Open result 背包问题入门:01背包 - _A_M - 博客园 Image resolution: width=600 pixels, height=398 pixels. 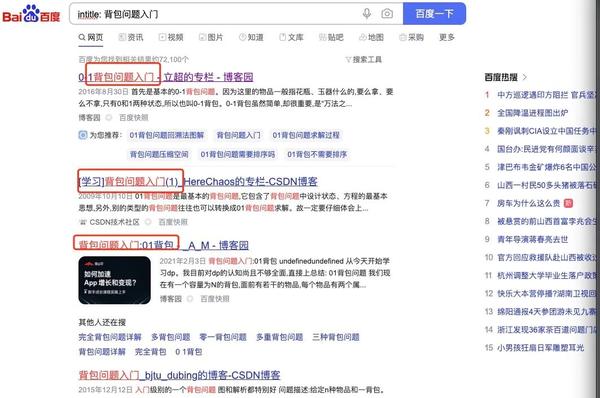pos(163,245)
